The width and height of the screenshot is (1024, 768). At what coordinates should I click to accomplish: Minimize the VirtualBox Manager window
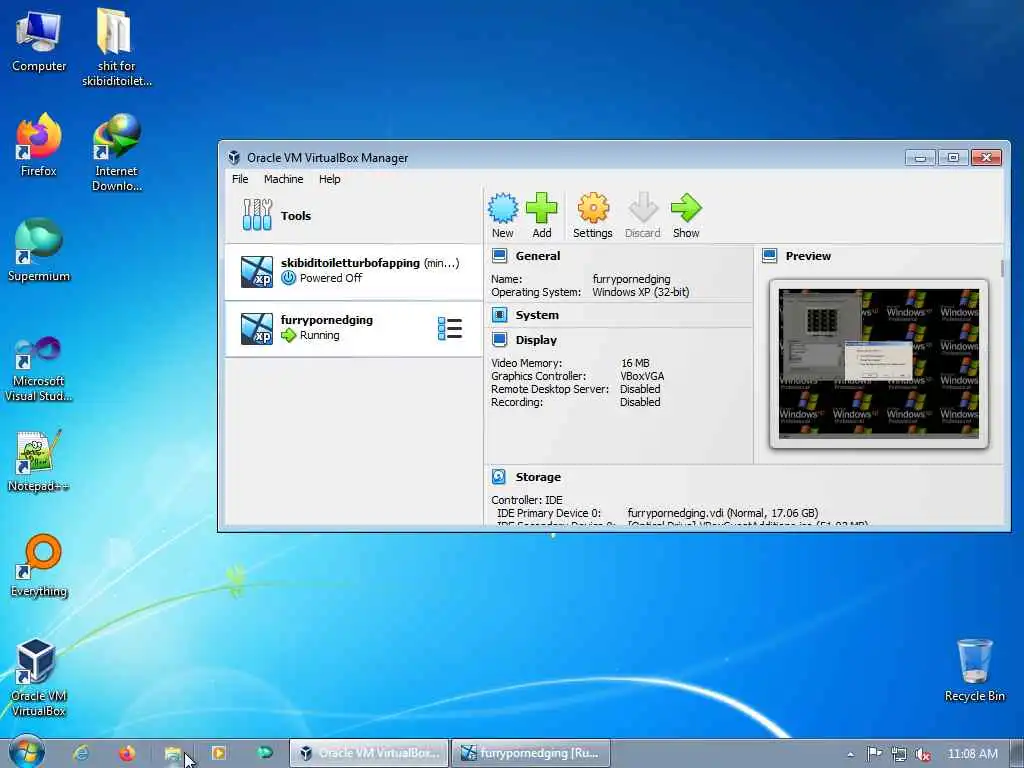[921, 157]
